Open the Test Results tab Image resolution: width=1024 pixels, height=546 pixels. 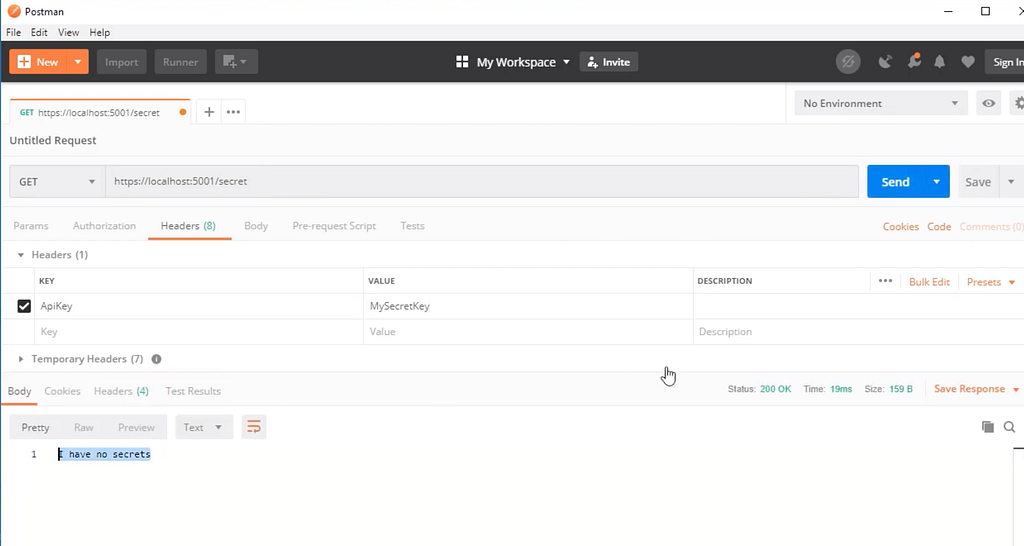193,391
